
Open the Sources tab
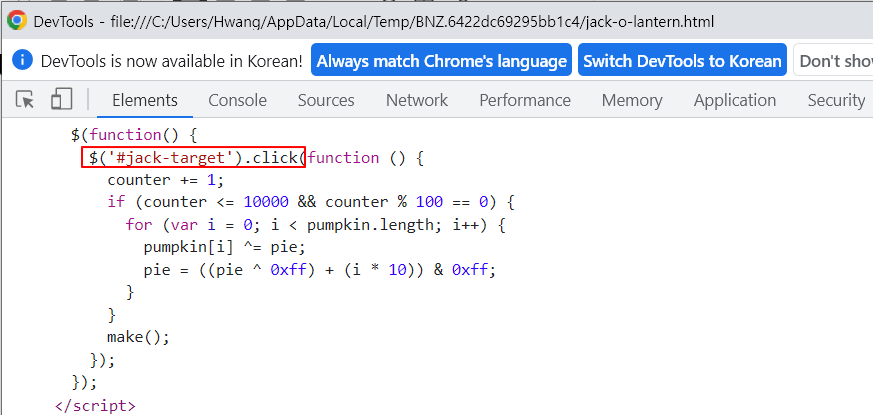(x=326, y=100)
